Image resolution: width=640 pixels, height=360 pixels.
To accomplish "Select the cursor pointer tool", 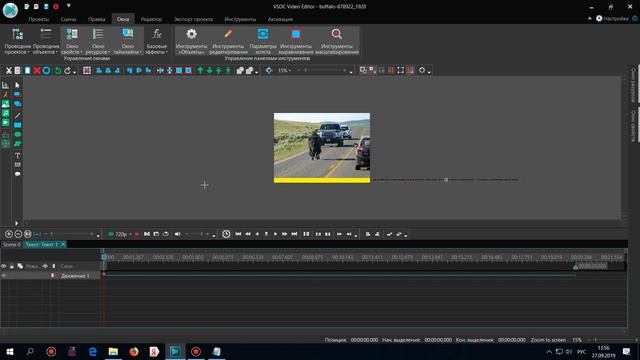I will point(17,85).
